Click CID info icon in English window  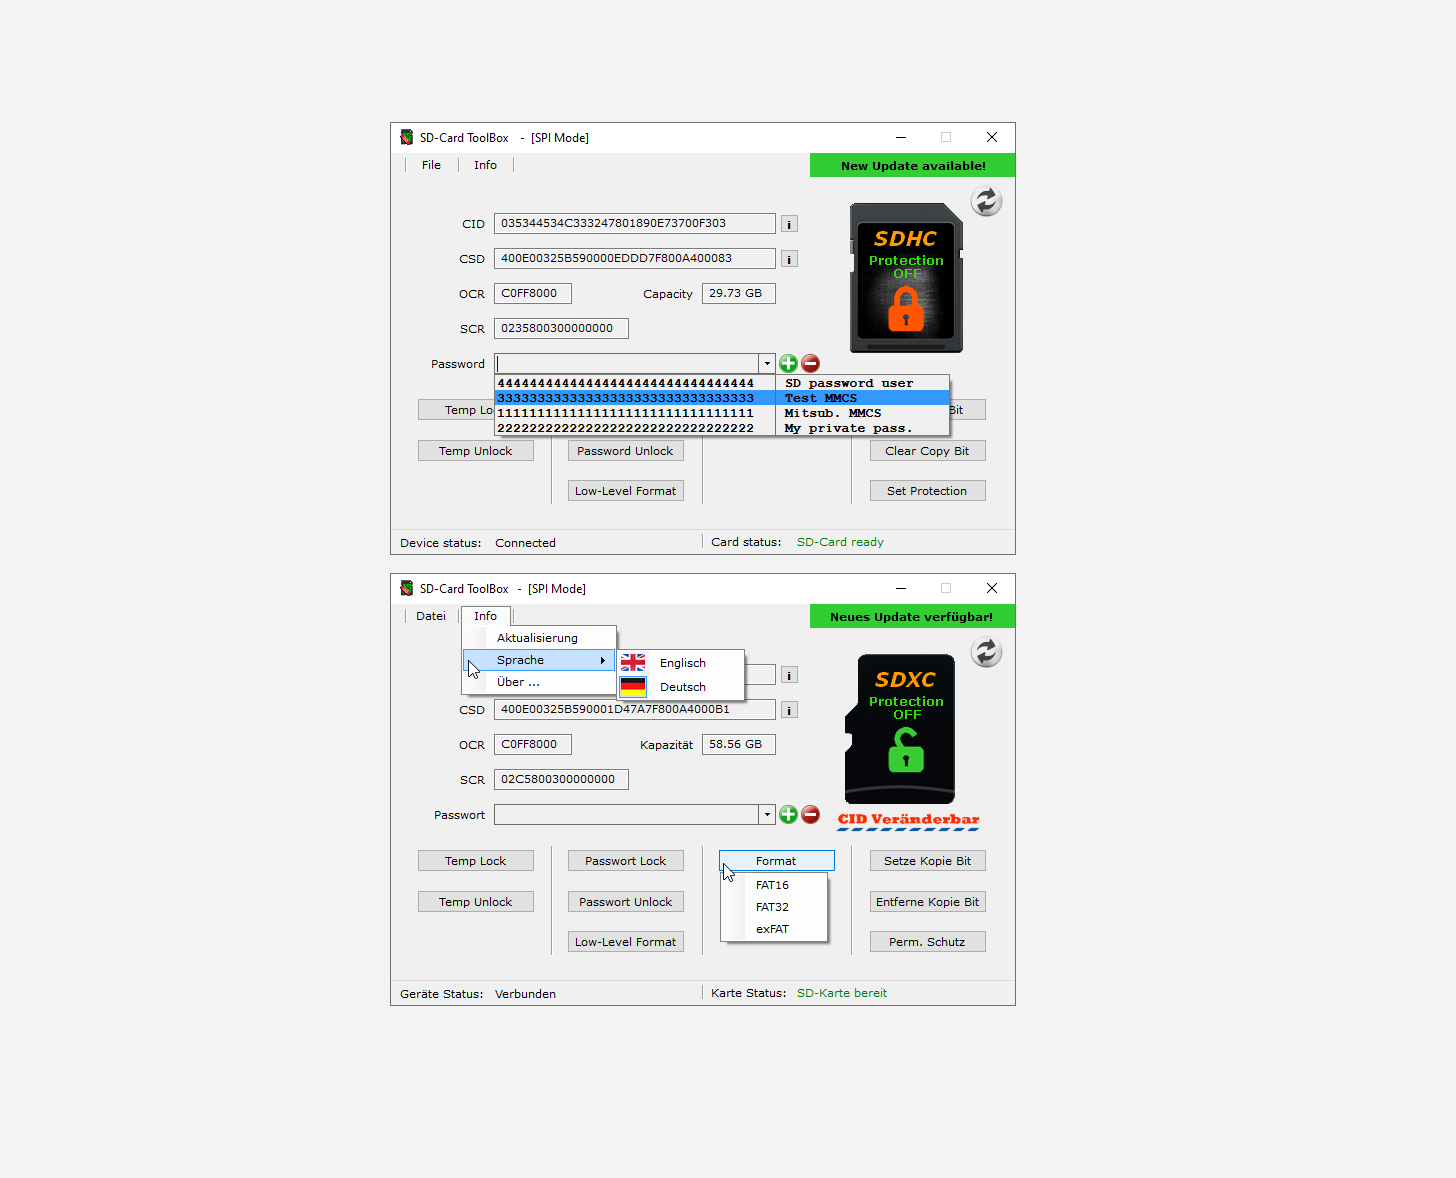coord(789,224)
